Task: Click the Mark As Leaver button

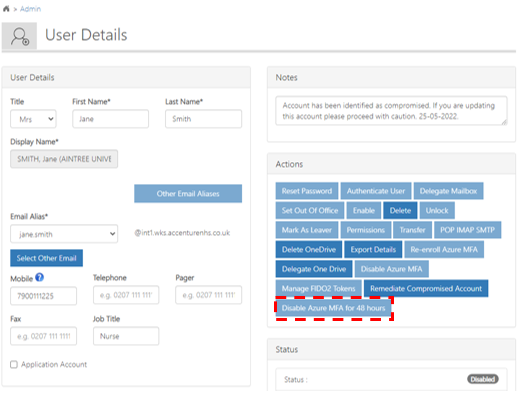Action: click(x=307, y=230)
